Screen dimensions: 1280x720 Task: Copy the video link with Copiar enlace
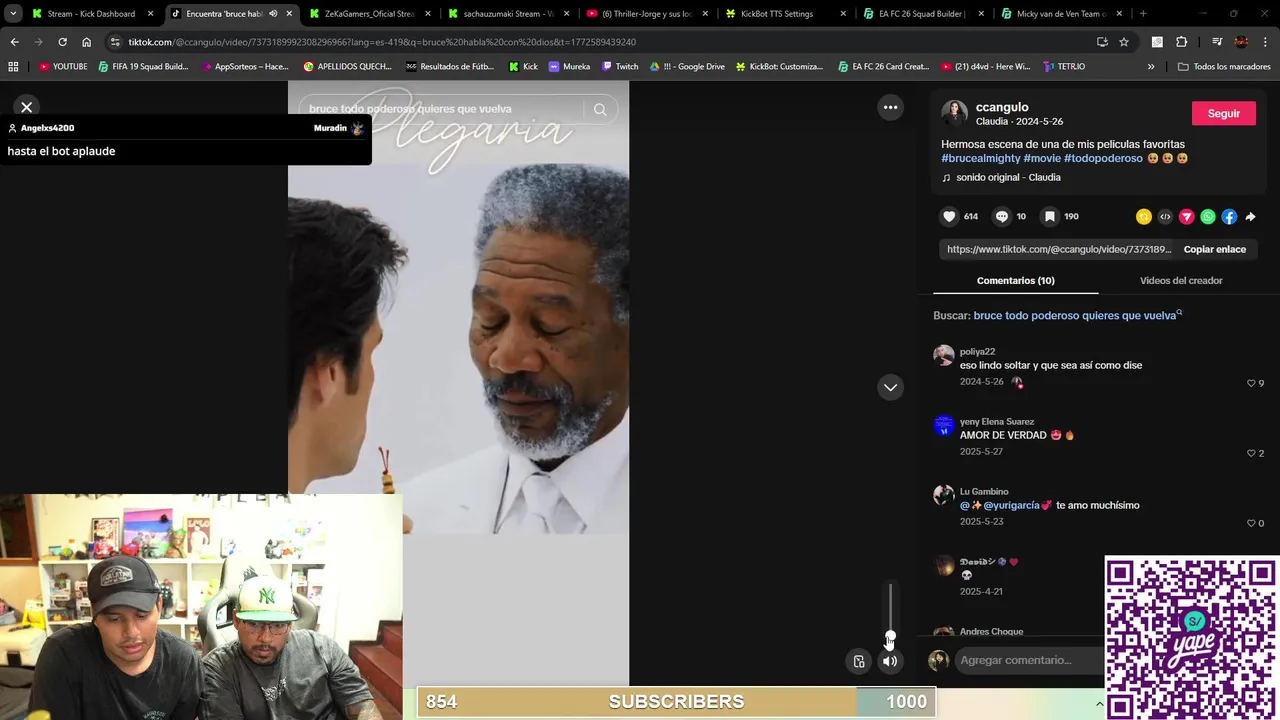1214,249
